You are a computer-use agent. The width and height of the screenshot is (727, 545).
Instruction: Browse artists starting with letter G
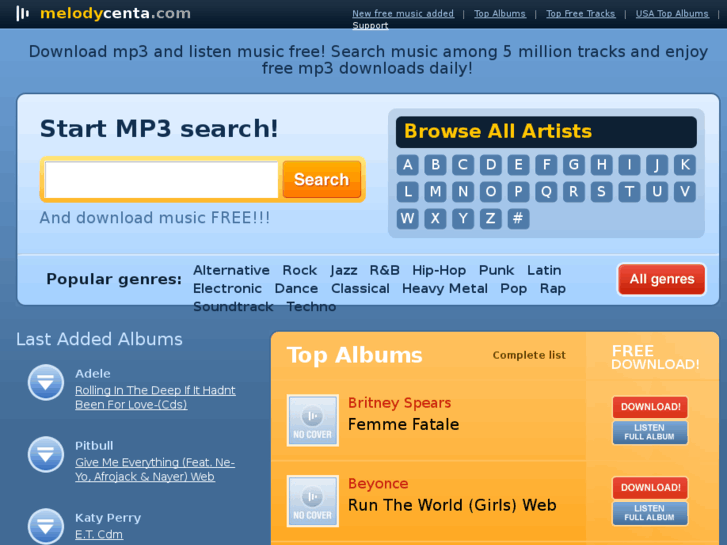pyautogui.click(x=574, y=165)
